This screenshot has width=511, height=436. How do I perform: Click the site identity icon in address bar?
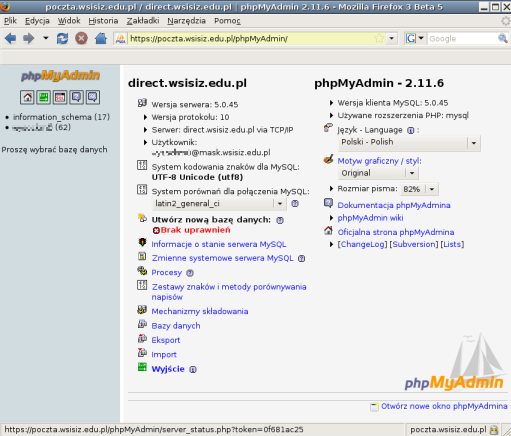120,39
